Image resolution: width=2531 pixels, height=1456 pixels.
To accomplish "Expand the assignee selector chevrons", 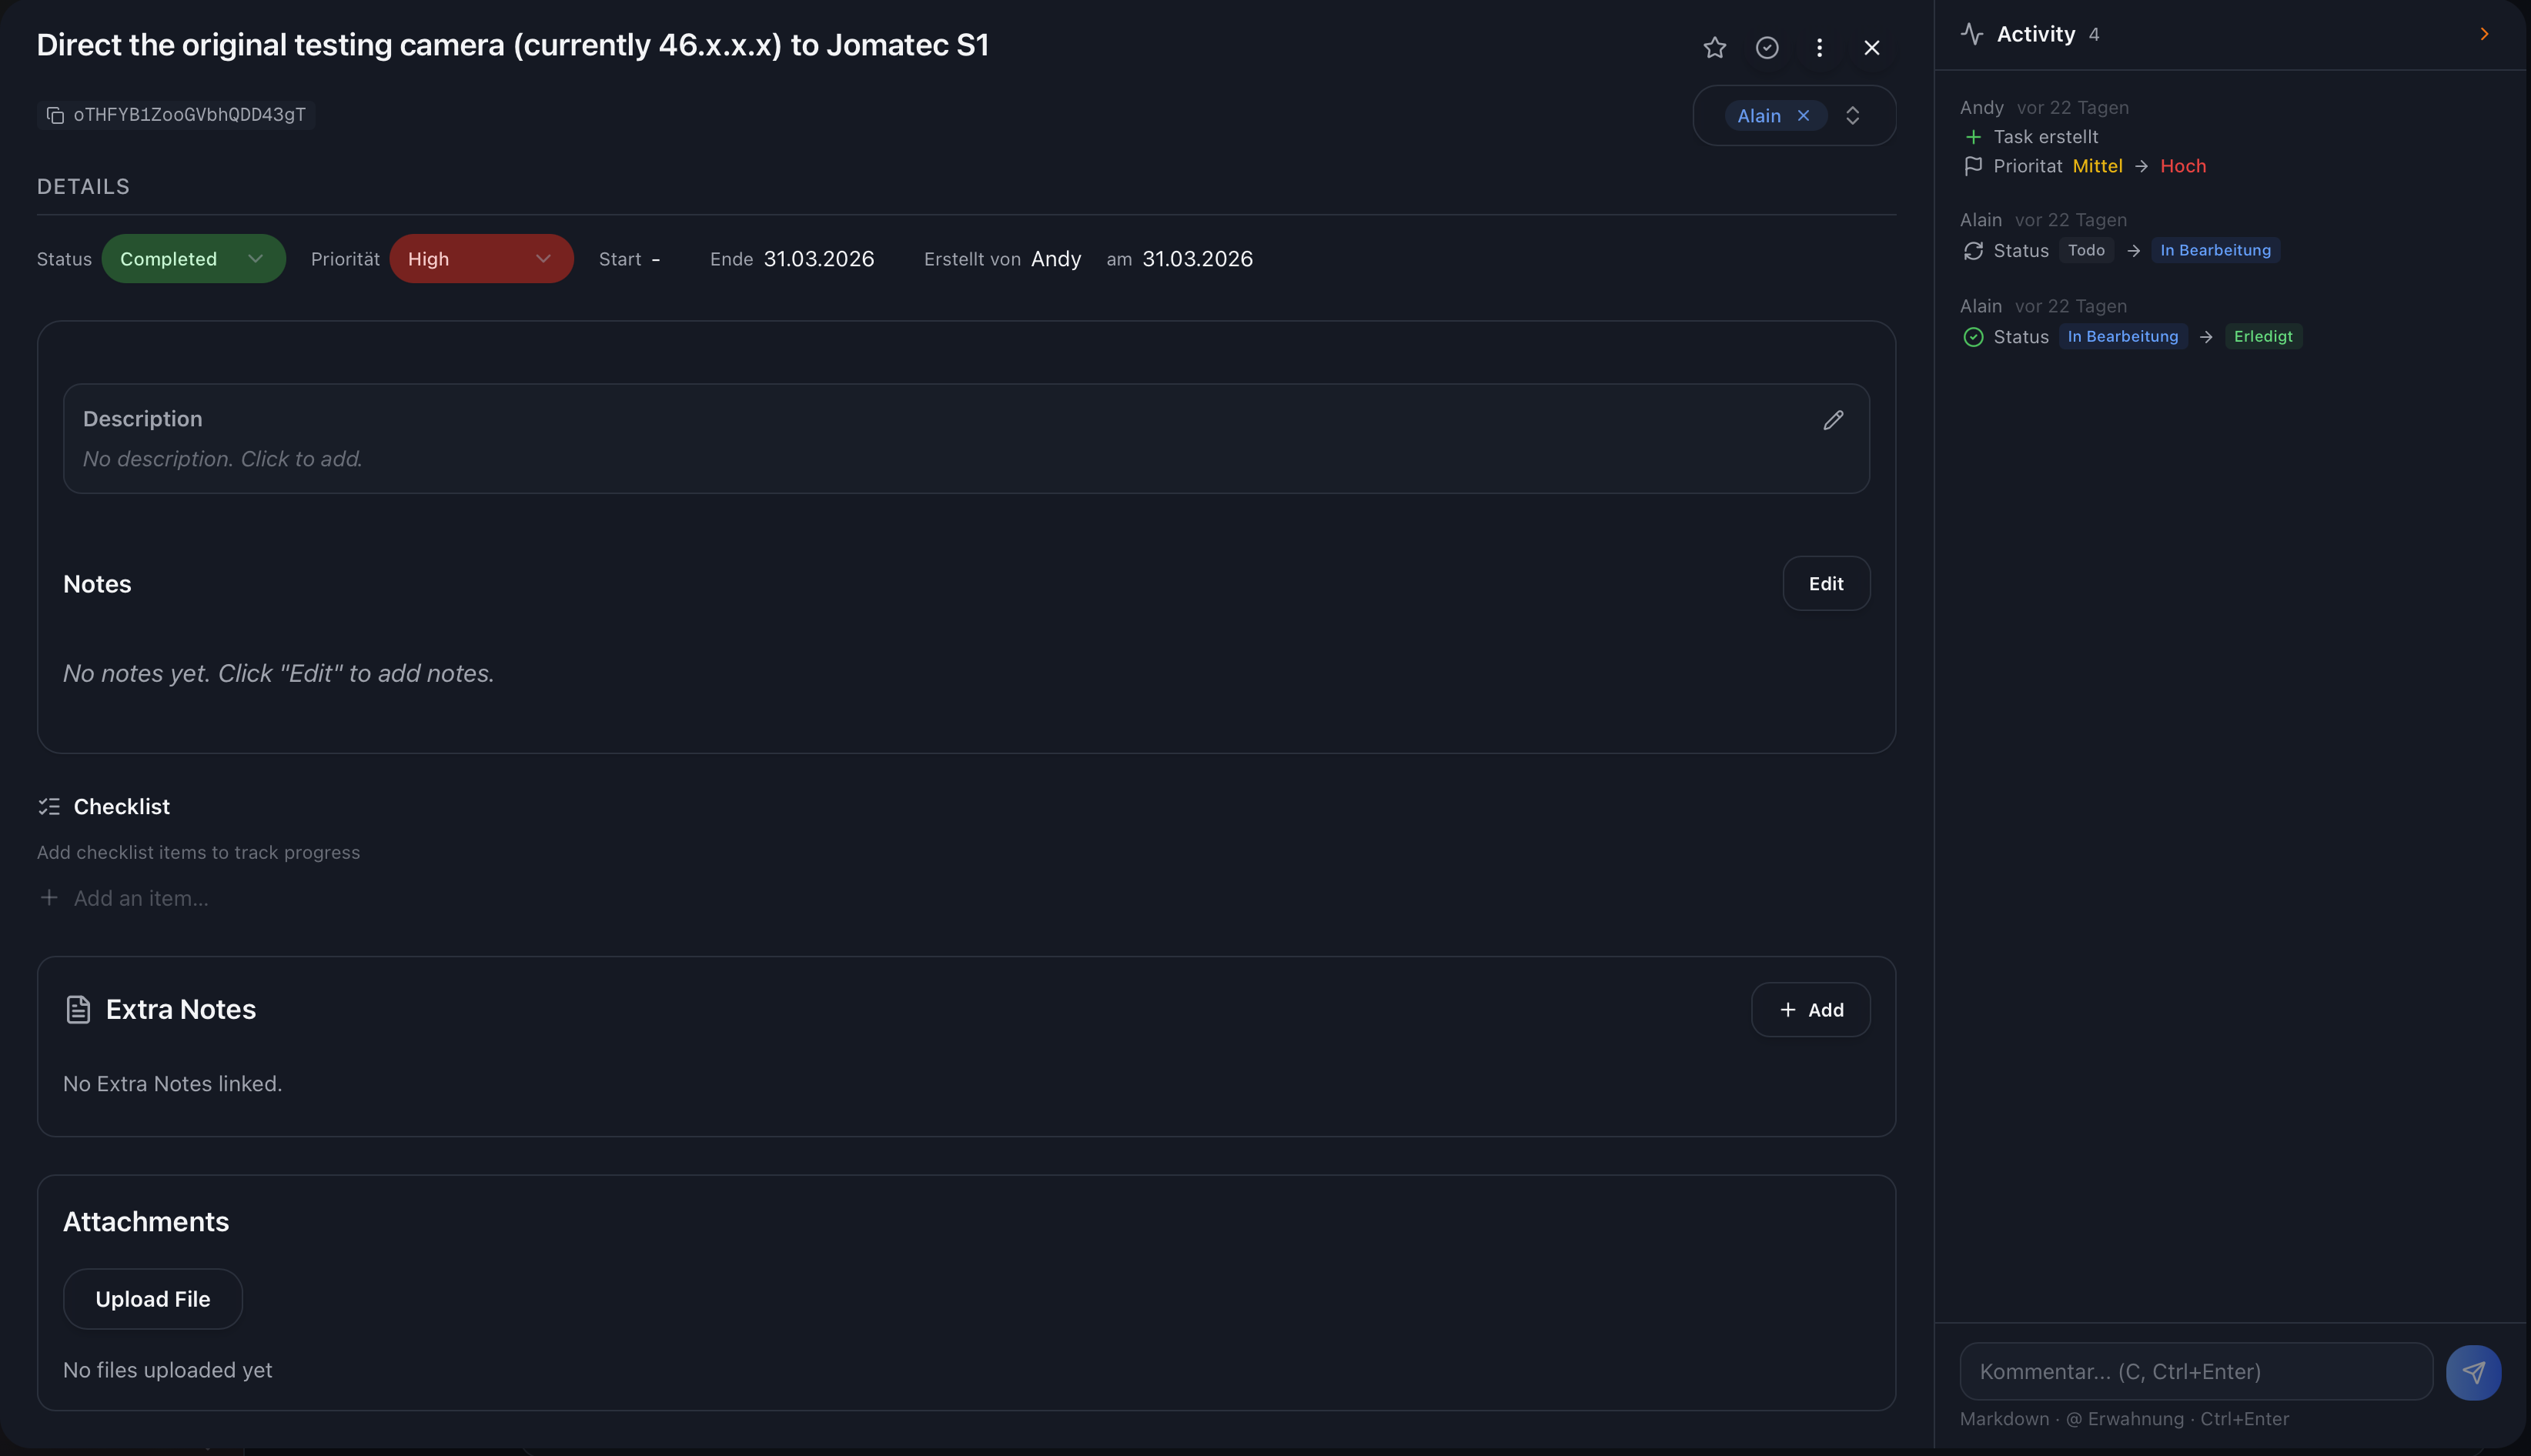I will tap(1852, 116).
